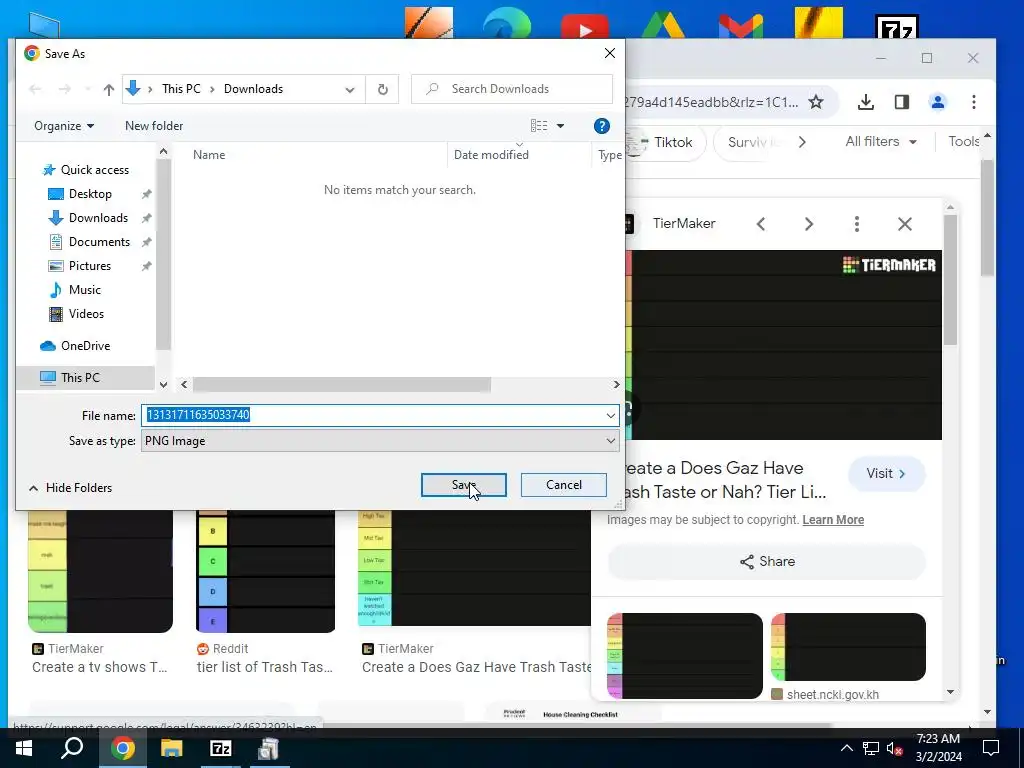Screen dimensions: 1024x768
Task: Open the Tools option in Google Images
Action: (963, 142)
